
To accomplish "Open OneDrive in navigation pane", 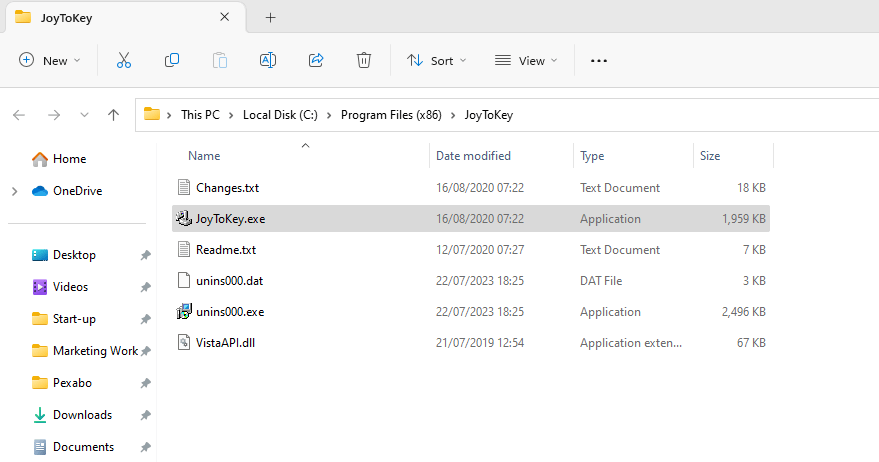I will point(67,191).
